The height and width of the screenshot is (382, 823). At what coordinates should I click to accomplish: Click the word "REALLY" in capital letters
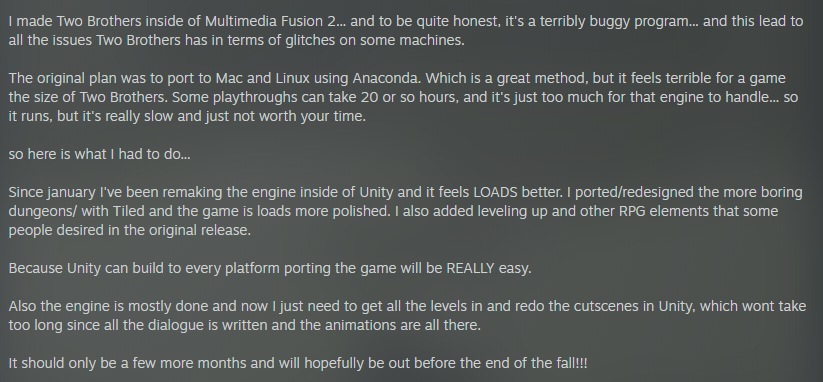tap(470, 268)
